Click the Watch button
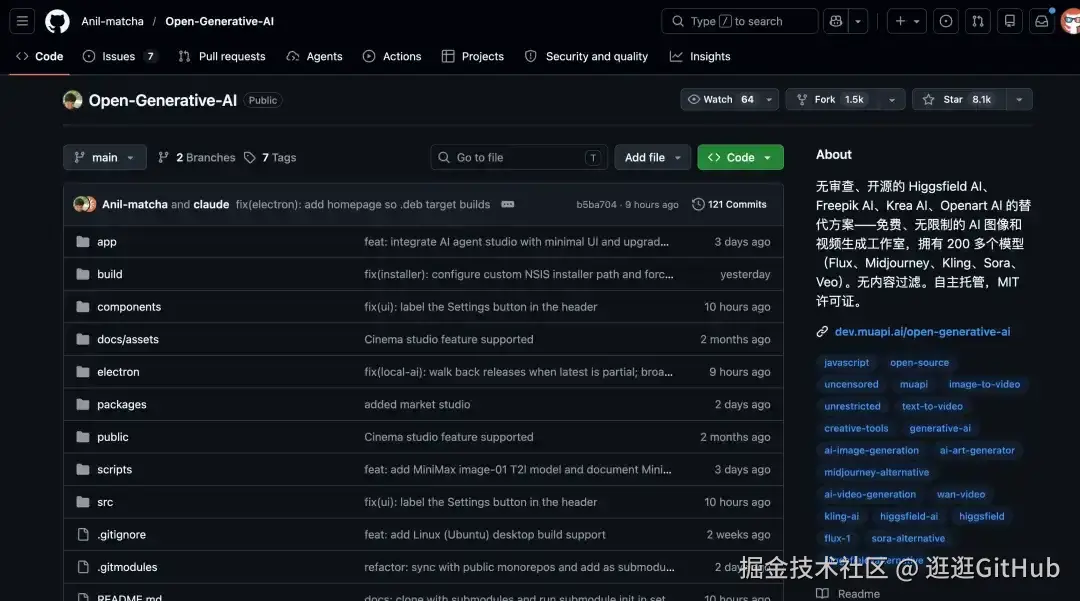 720,100
